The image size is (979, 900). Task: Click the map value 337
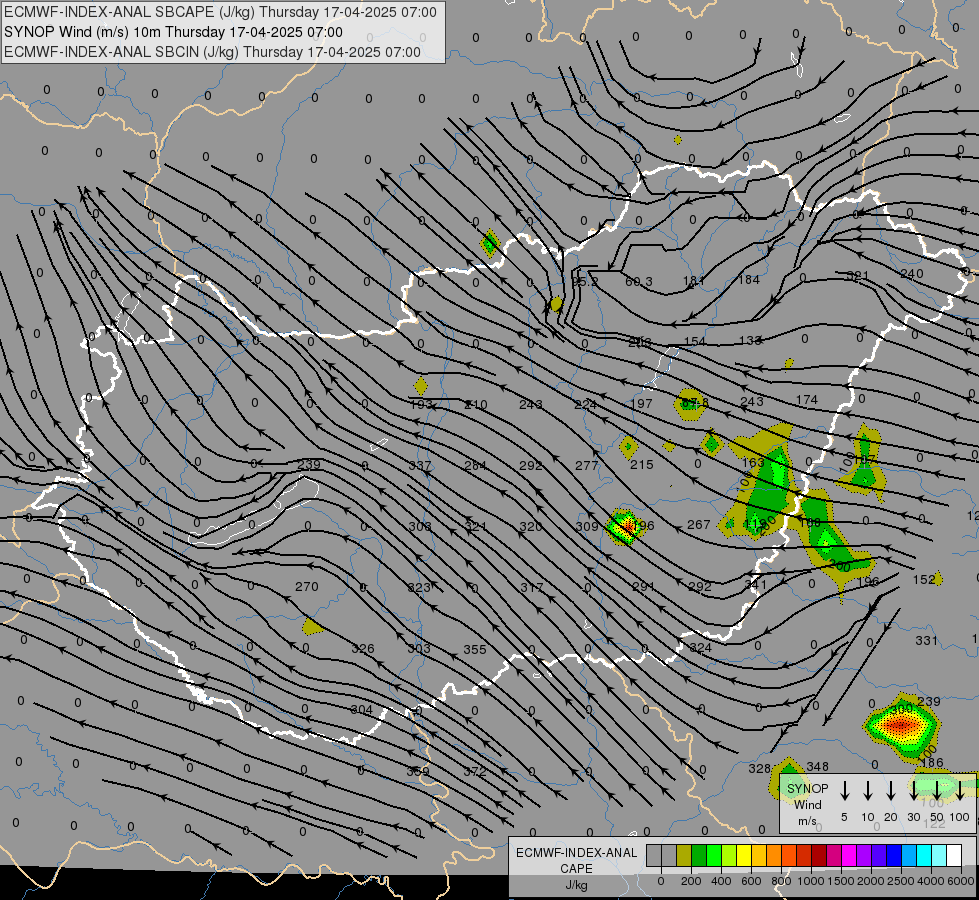420,466
